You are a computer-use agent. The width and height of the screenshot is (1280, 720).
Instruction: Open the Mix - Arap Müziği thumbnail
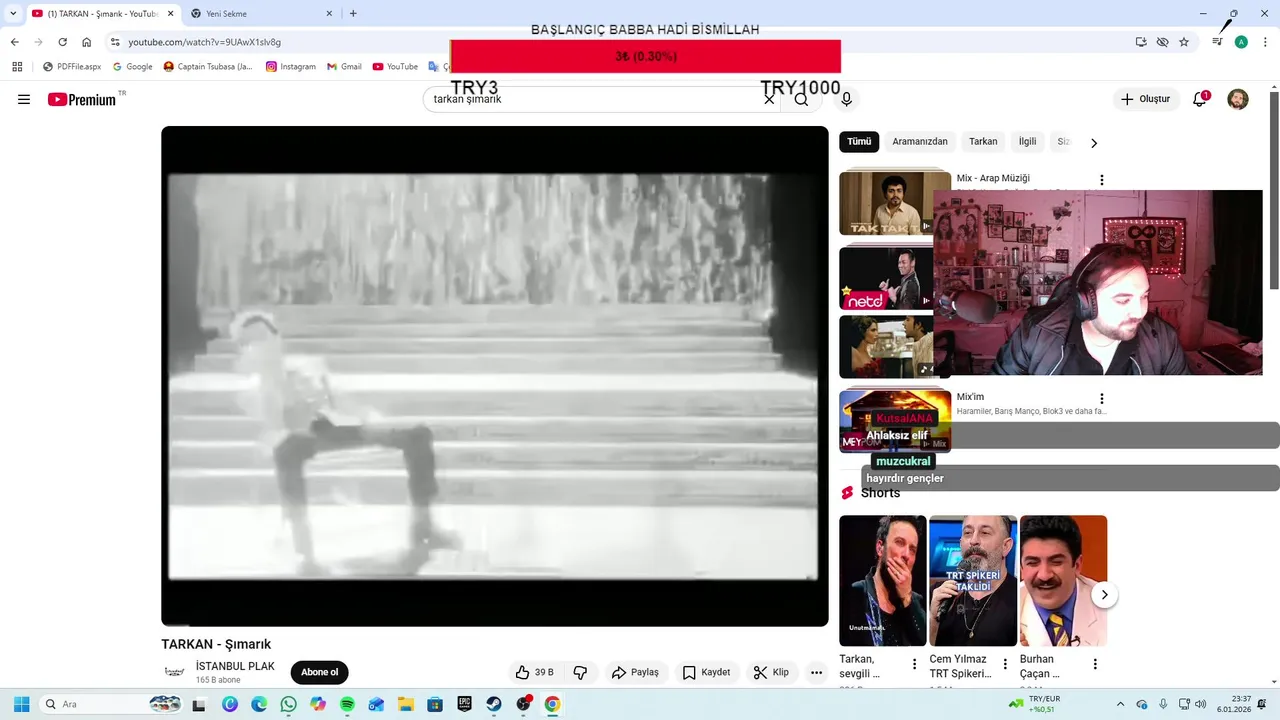coord(894,202)
